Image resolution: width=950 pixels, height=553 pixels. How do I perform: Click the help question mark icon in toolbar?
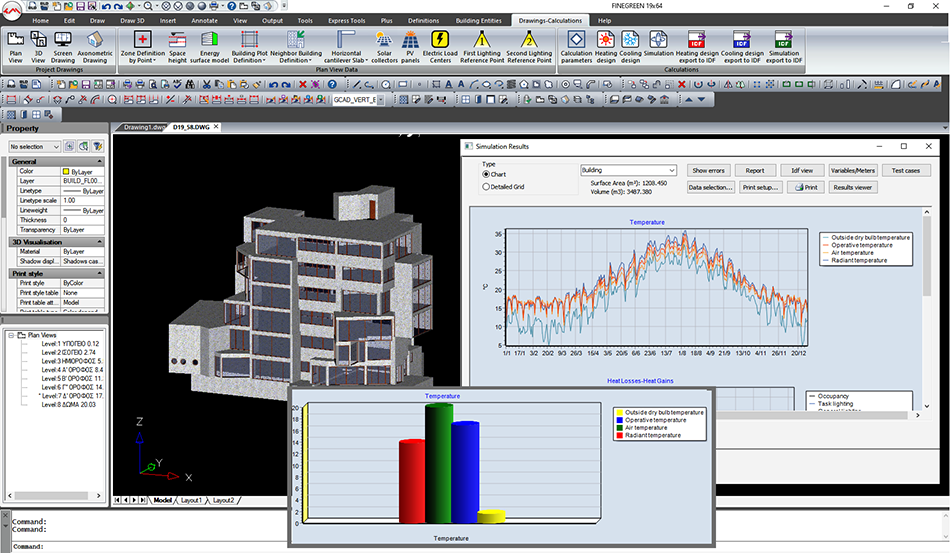[332, 84]
